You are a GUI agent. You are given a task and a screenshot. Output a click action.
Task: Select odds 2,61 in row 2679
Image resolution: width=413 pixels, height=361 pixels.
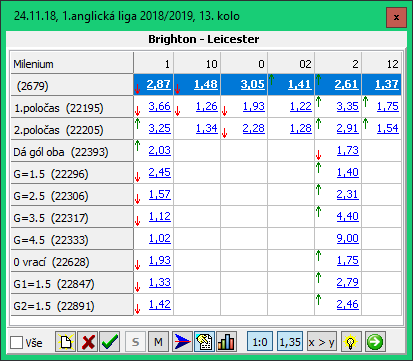pos(347,84)
